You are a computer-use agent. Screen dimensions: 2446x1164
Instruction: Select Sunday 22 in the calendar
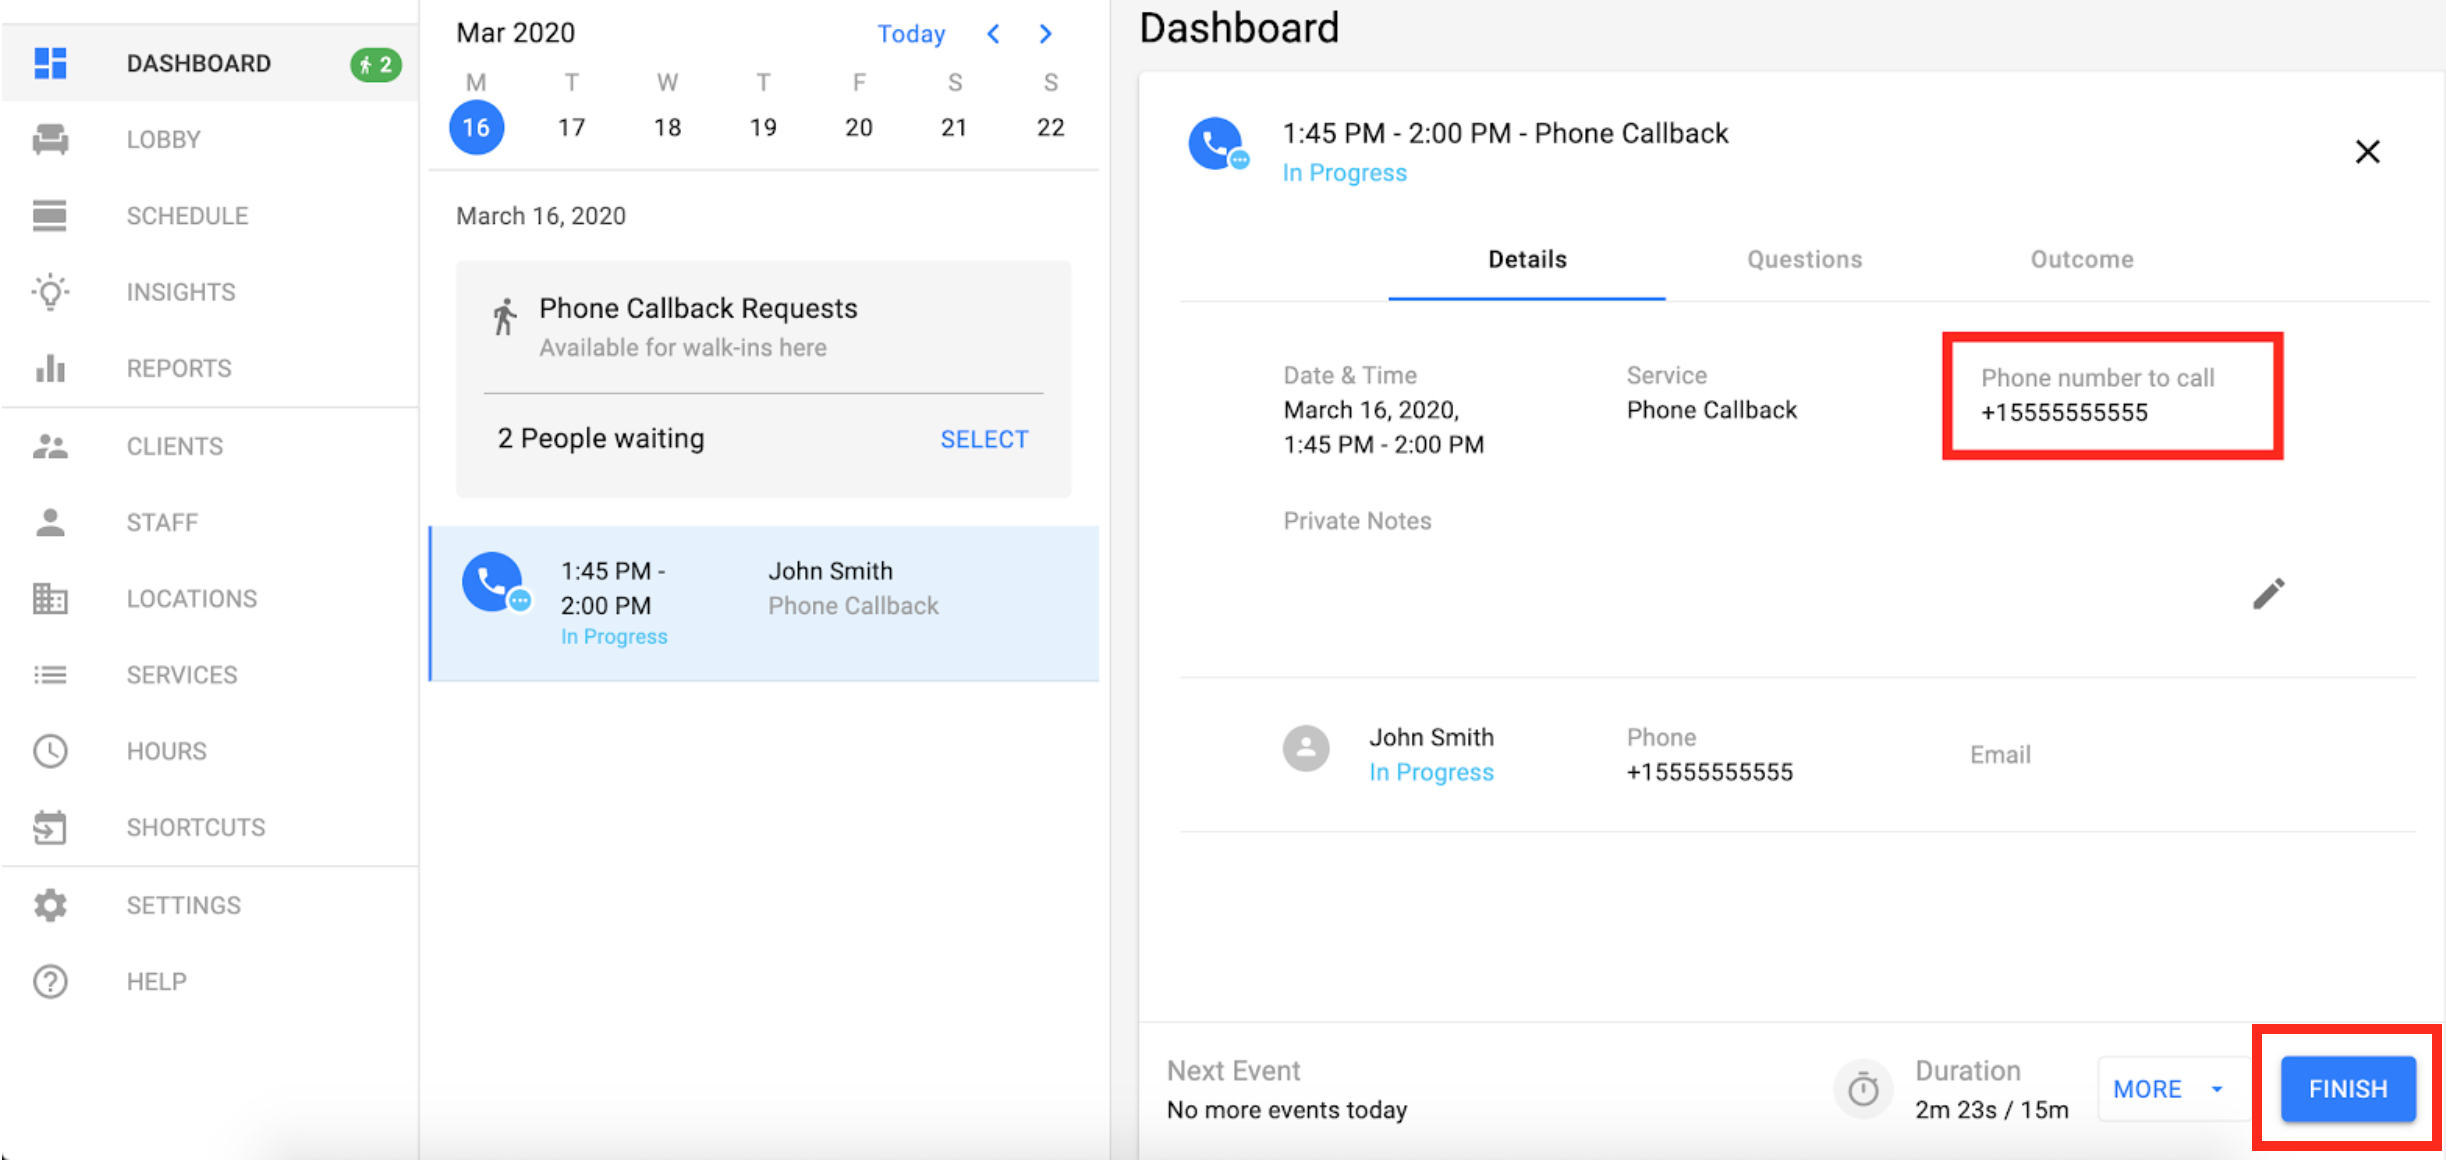click(x=1050, y=127)
